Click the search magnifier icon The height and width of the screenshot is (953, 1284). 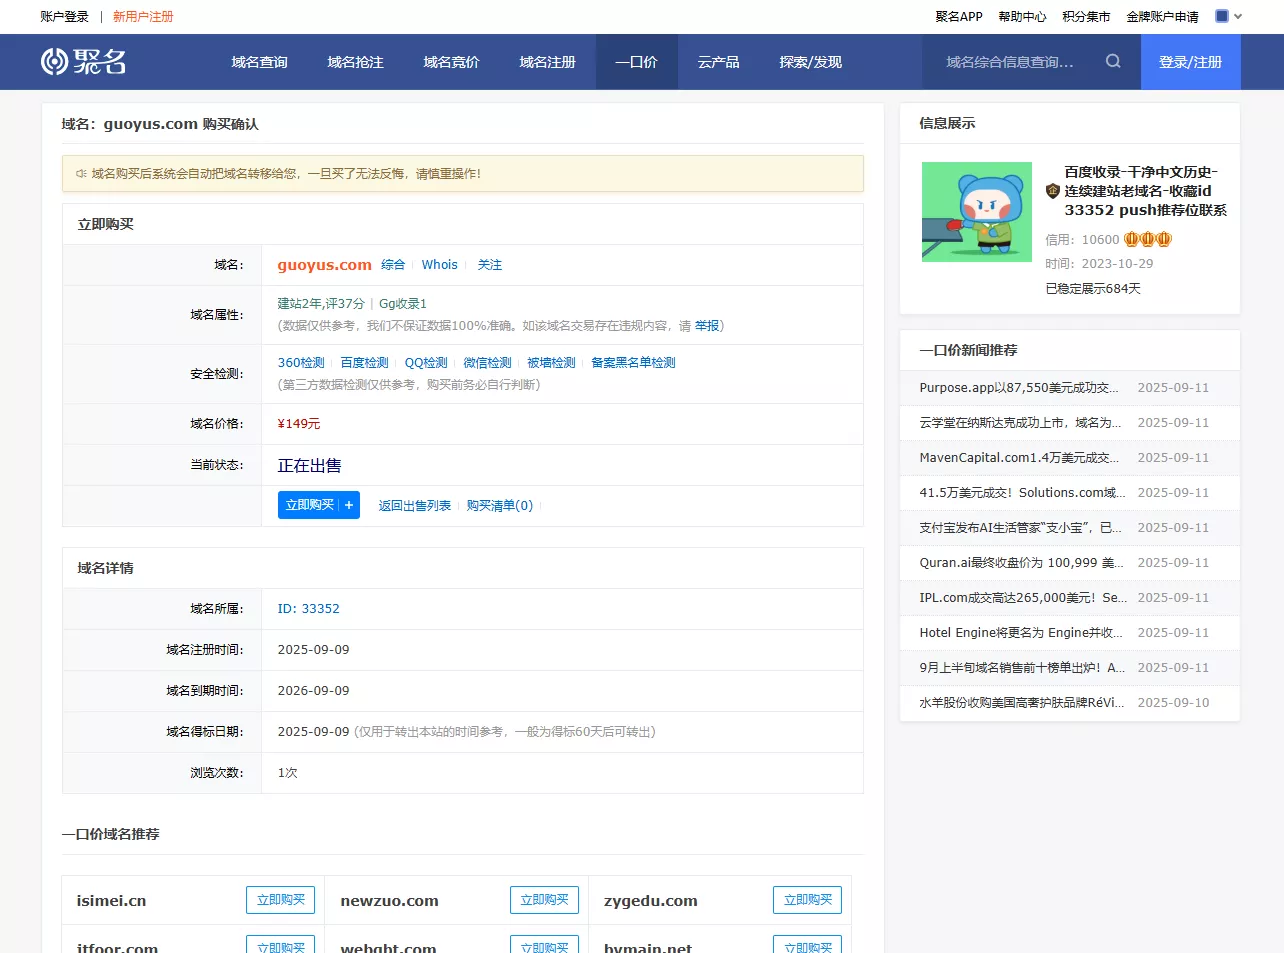pyautogui.click(x=1113, y=62)
